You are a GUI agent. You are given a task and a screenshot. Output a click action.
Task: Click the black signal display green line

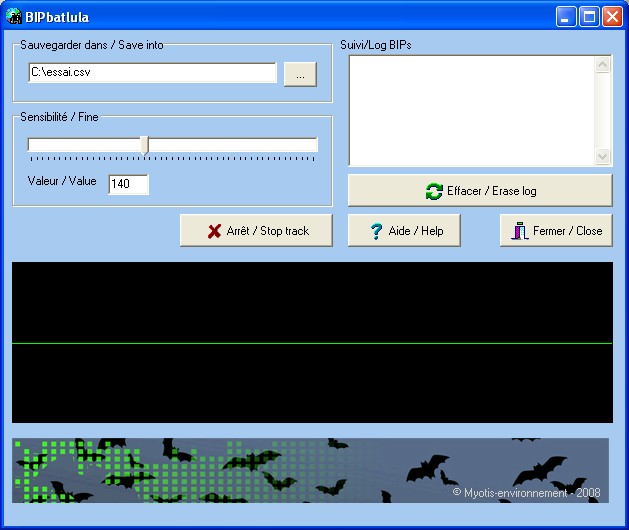(312, 343)
